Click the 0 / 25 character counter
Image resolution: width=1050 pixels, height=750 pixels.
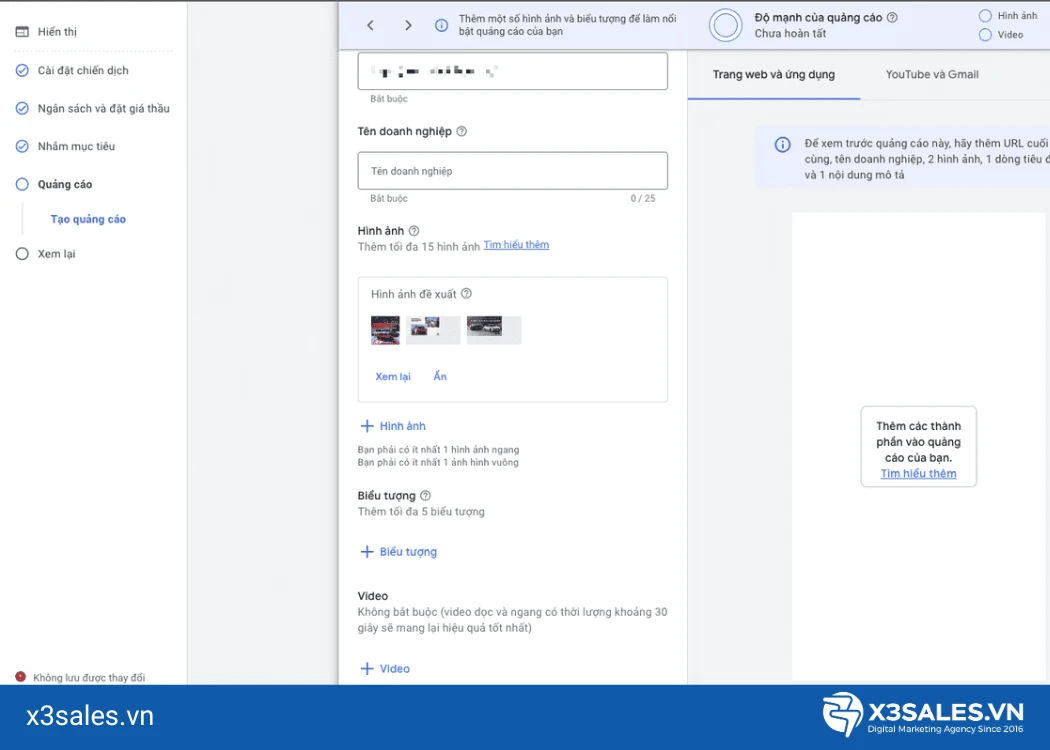[x=643, y=198]
